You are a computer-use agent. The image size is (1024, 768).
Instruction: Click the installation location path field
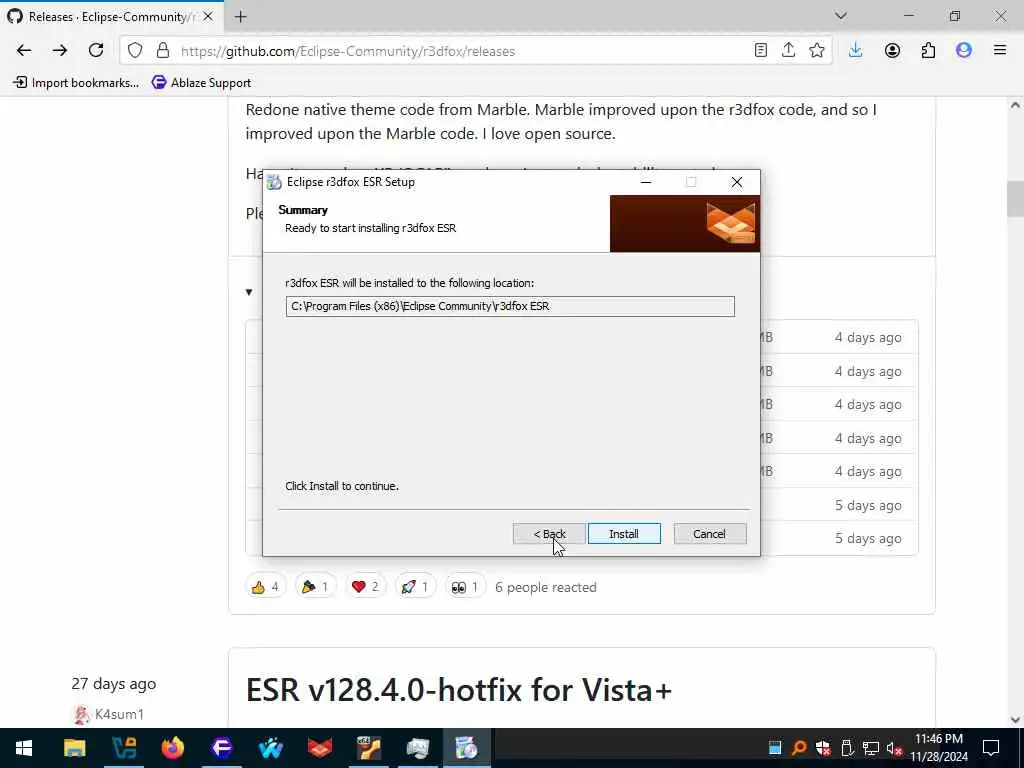coord(510,306)
